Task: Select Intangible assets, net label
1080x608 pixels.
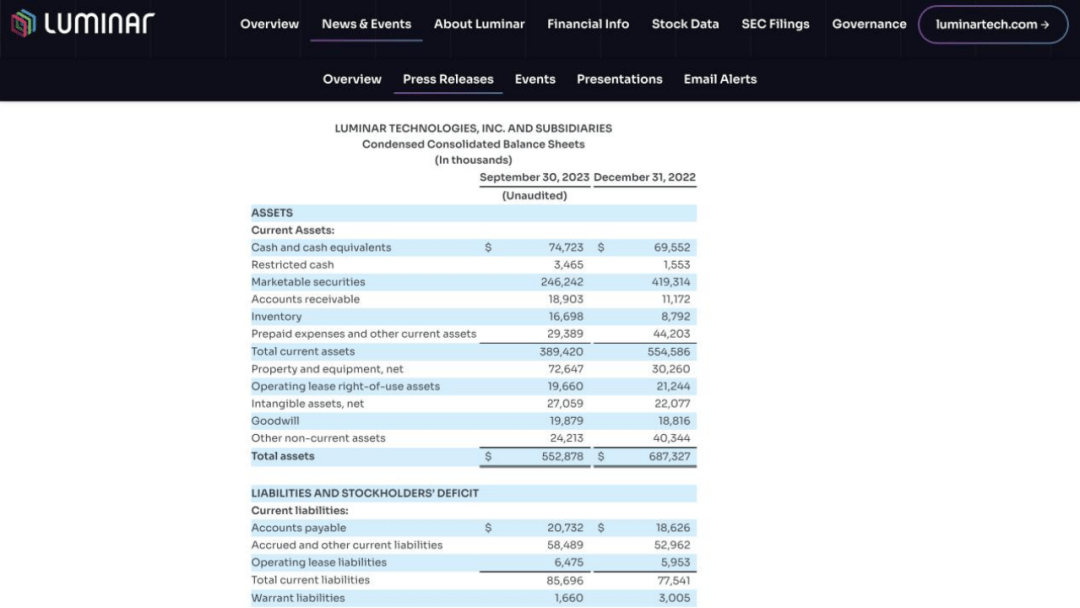Action: coord(307,403)
